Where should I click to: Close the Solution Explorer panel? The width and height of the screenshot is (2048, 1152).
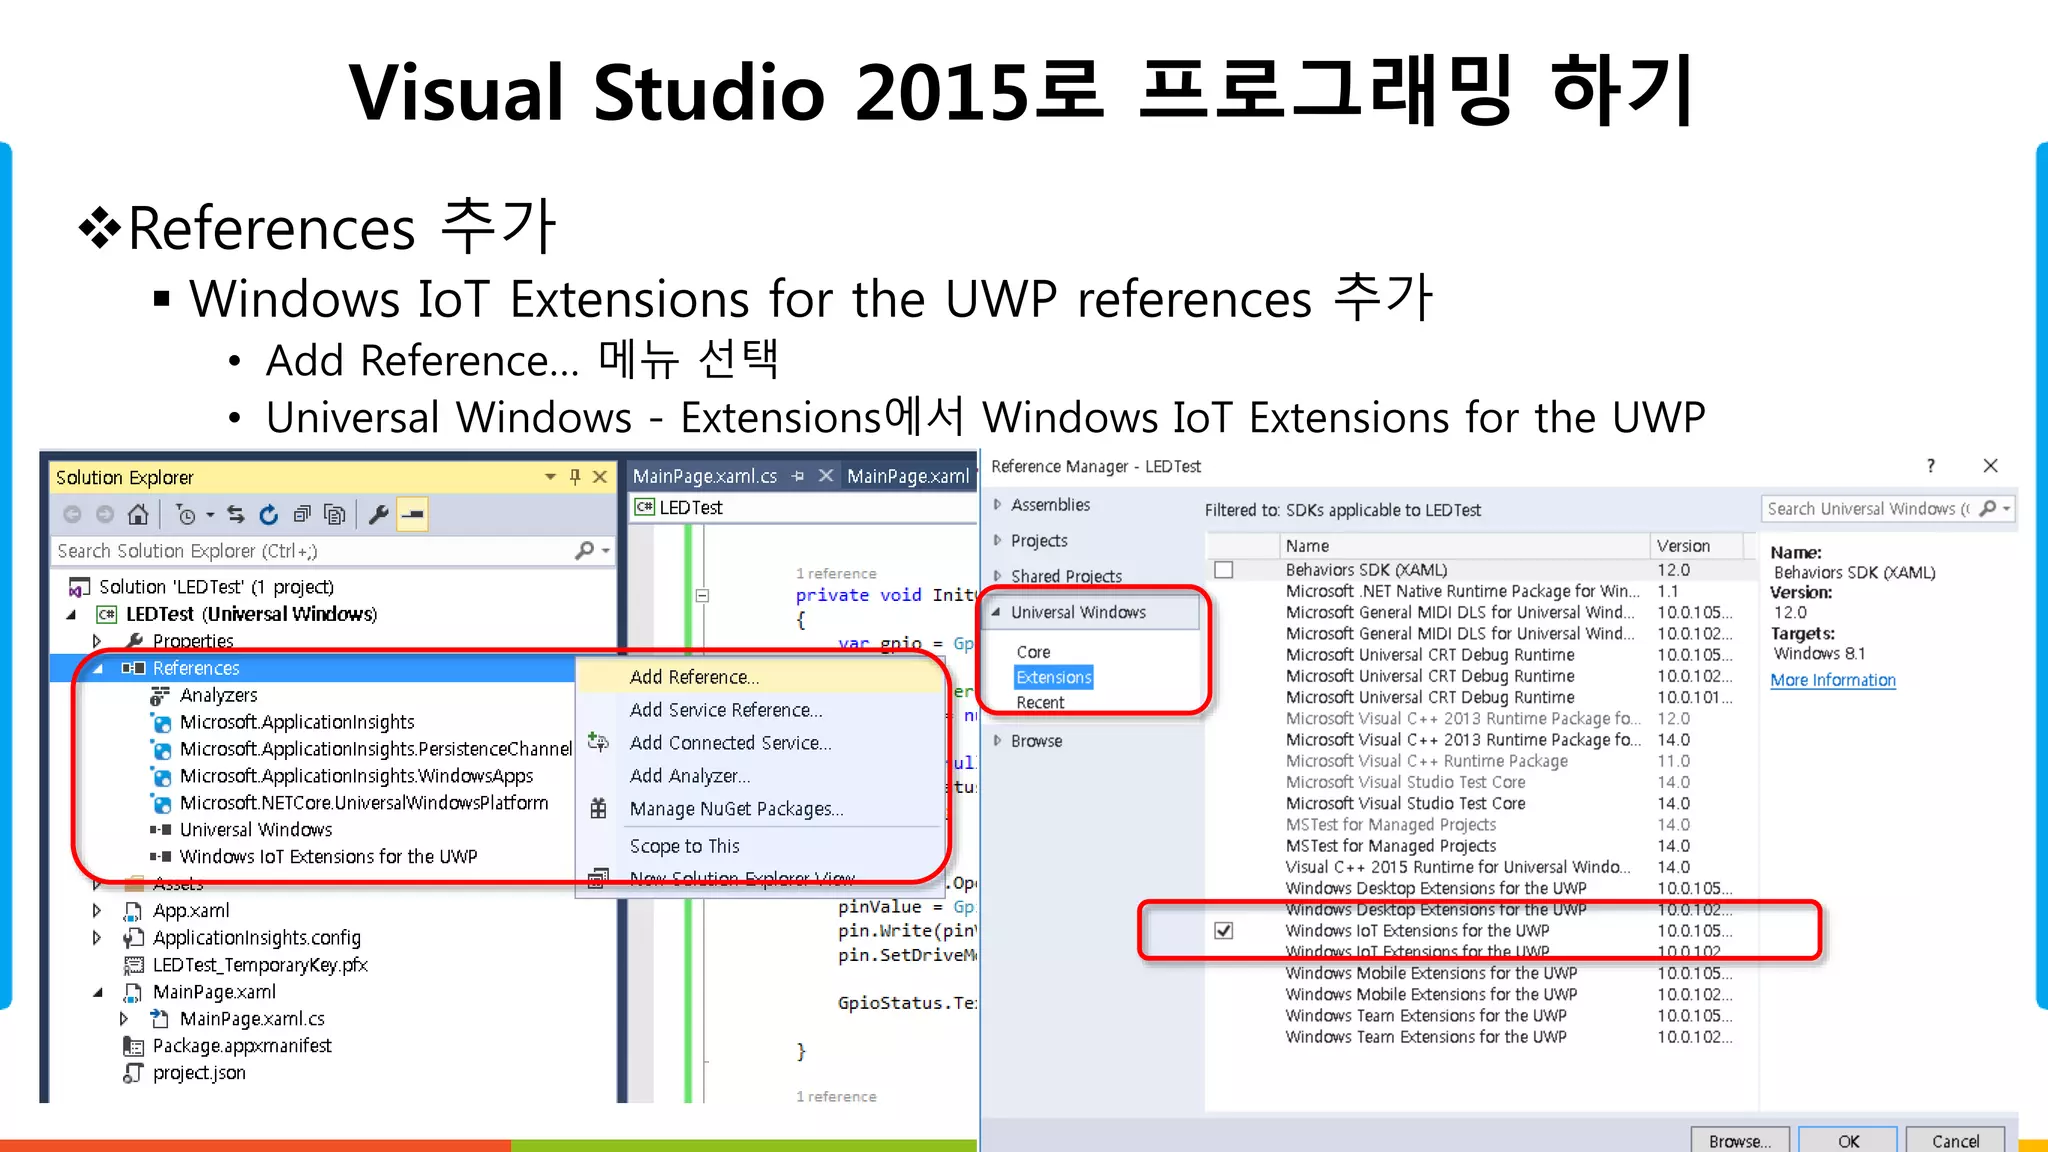point(600,477)
